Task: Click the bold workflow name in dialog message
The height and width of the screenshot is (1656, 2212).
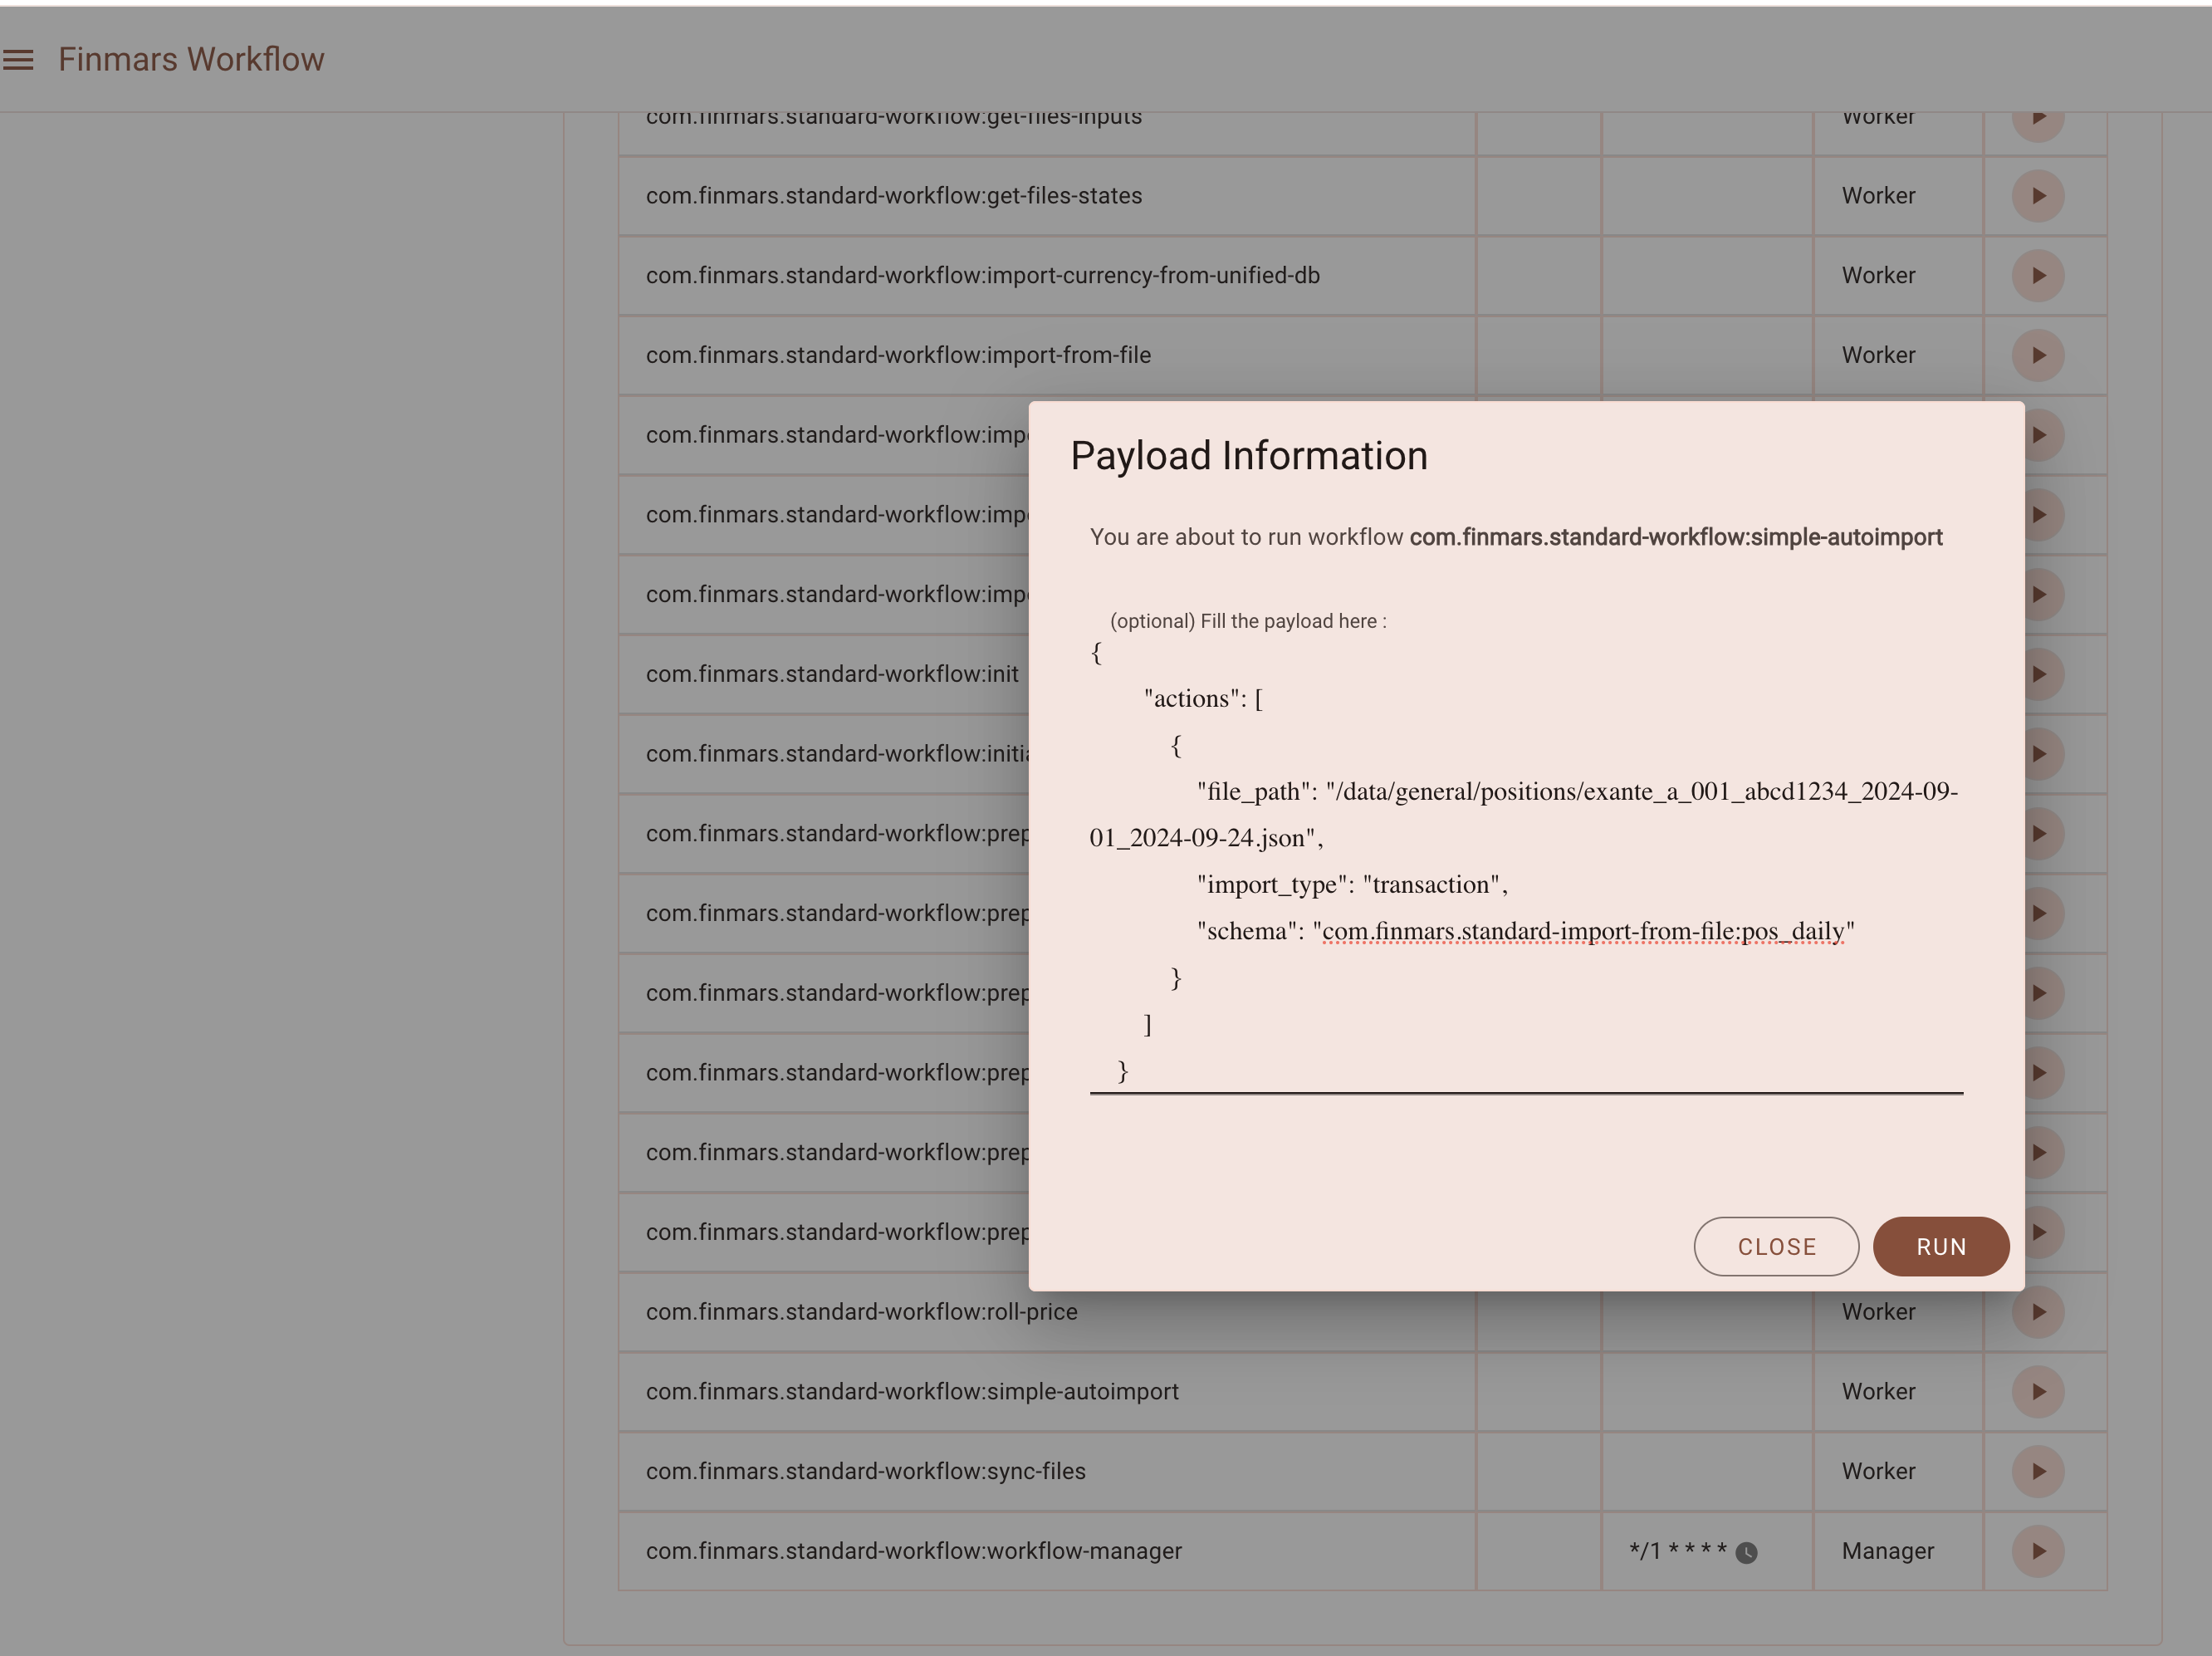Action: coord(1676,538)
